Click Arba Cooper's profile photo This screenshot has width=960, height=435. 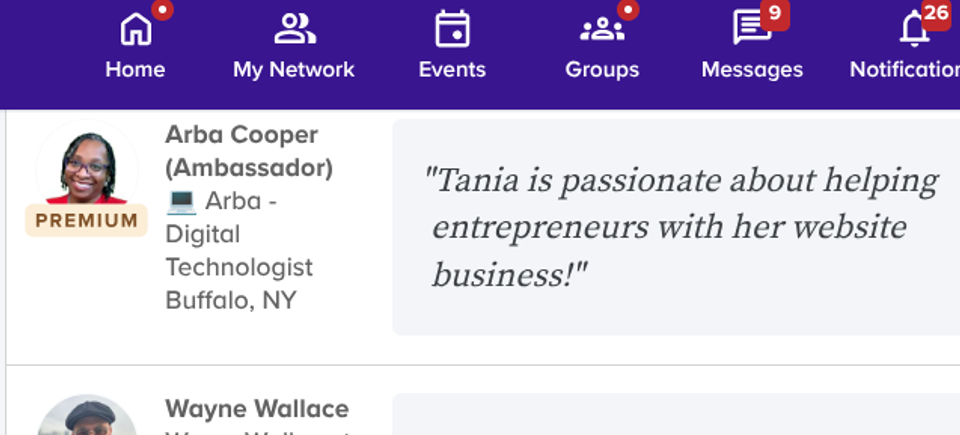pos(87,164)
